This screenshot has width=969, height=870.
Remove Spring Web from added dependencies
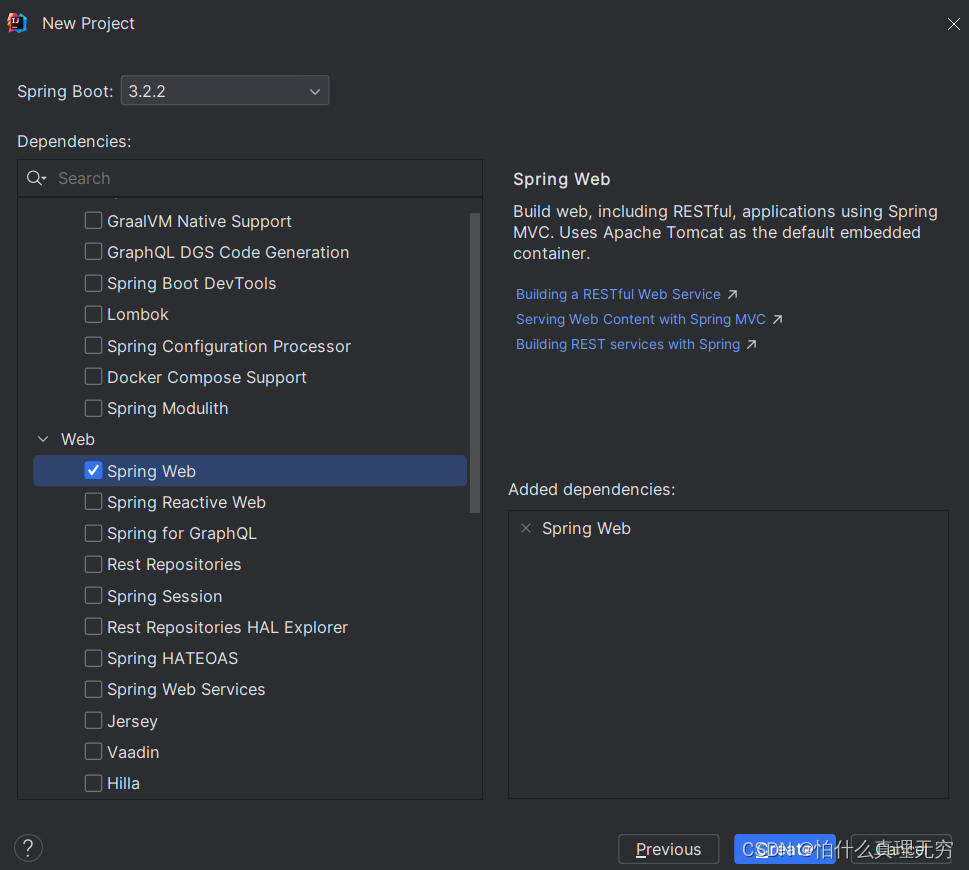pyautogui.click(x=526, y=528)
